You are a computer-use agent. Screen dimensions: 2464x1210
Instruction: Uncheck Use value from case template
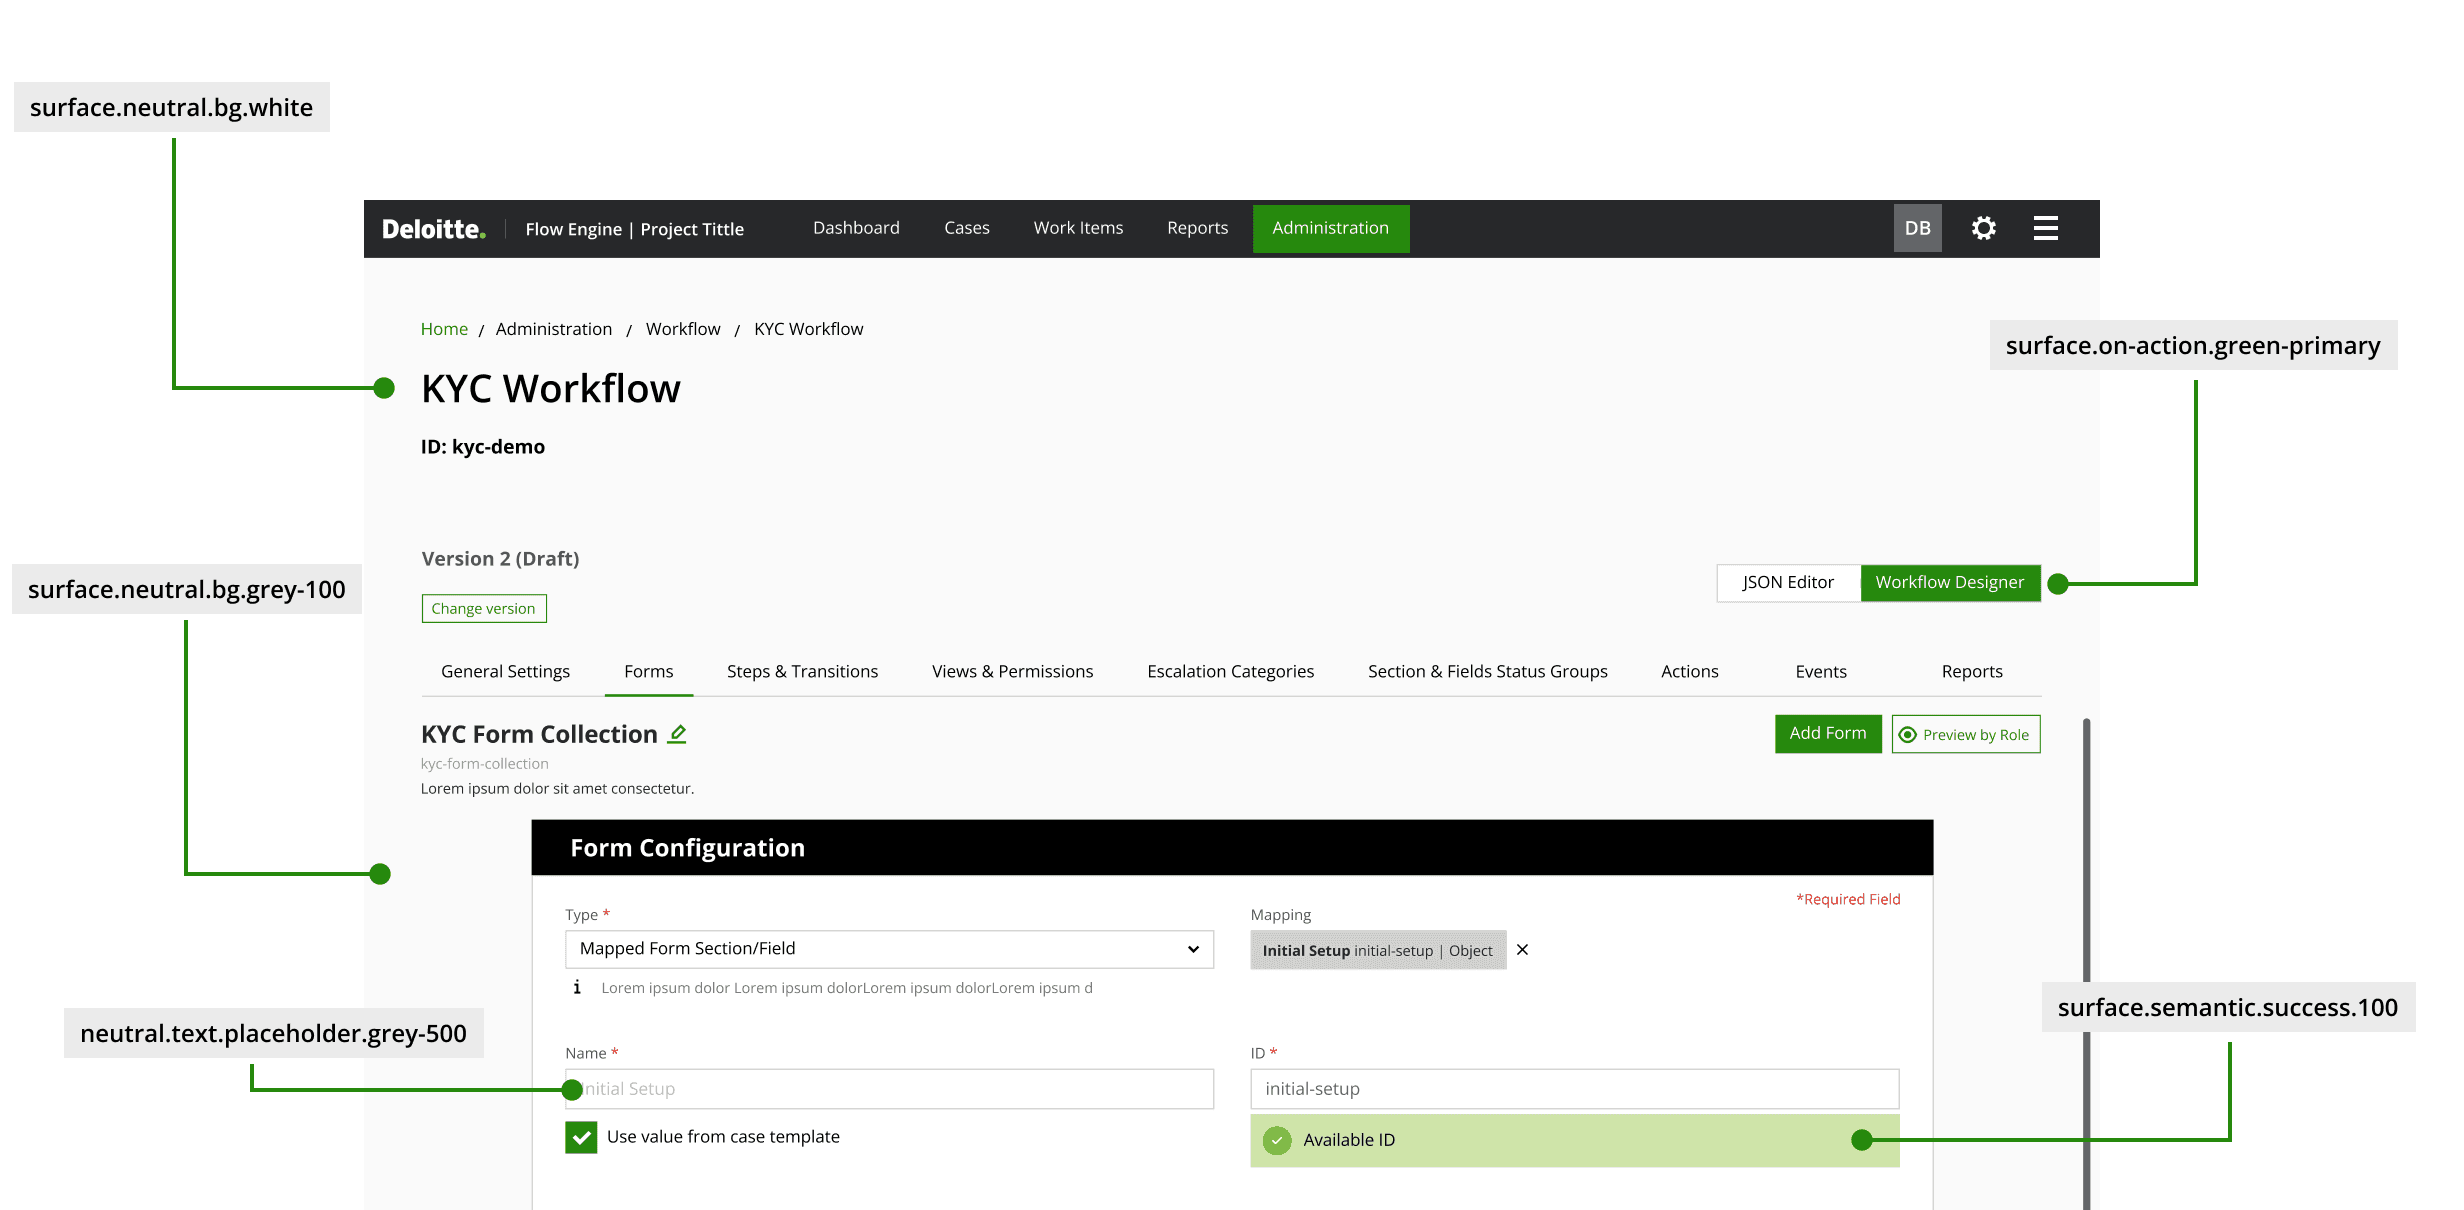(581, 1137)
